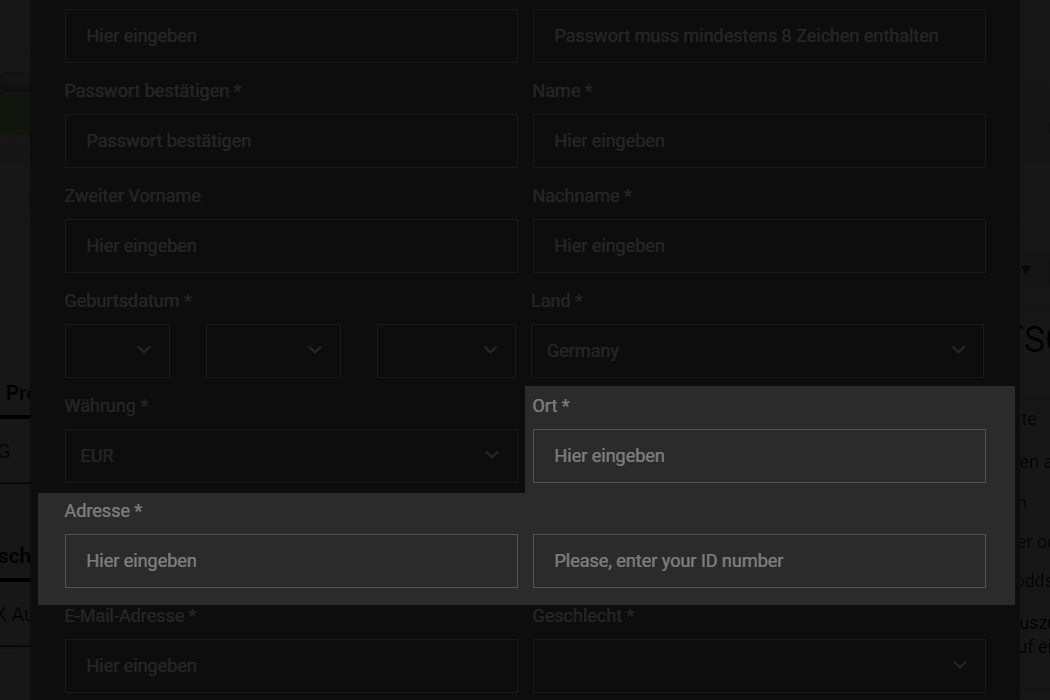Click the chevron icon in the EUR field
Image resolution: width=1050 pixels, height=700 pixels.
click(x=492, y=455)
